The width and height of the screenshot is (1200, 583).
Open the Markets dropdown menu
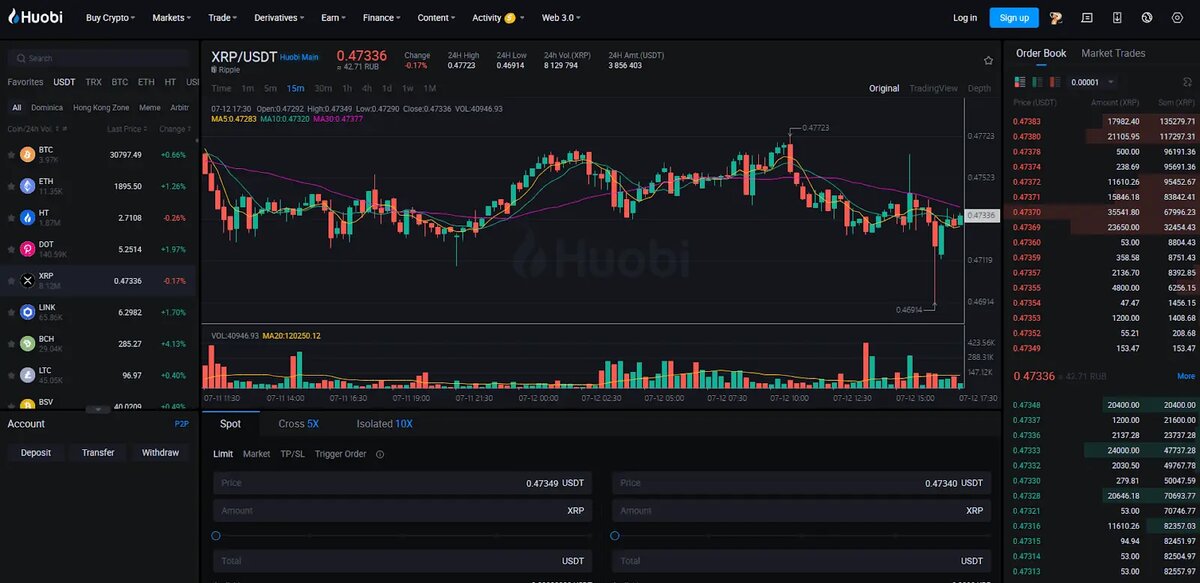pos(172,17)
